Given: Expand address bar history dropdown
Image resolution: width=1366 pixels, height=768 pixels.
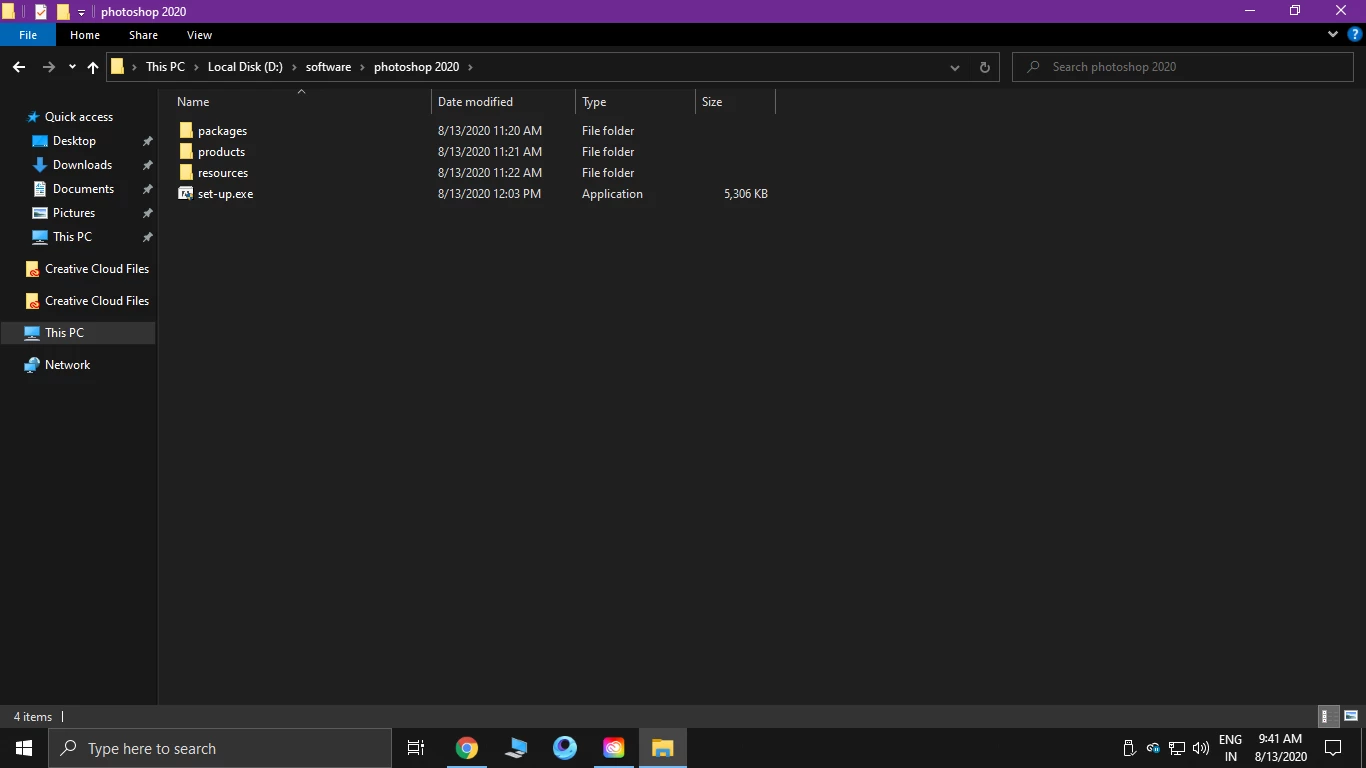Looking at the screenshot, I should 955,67.
